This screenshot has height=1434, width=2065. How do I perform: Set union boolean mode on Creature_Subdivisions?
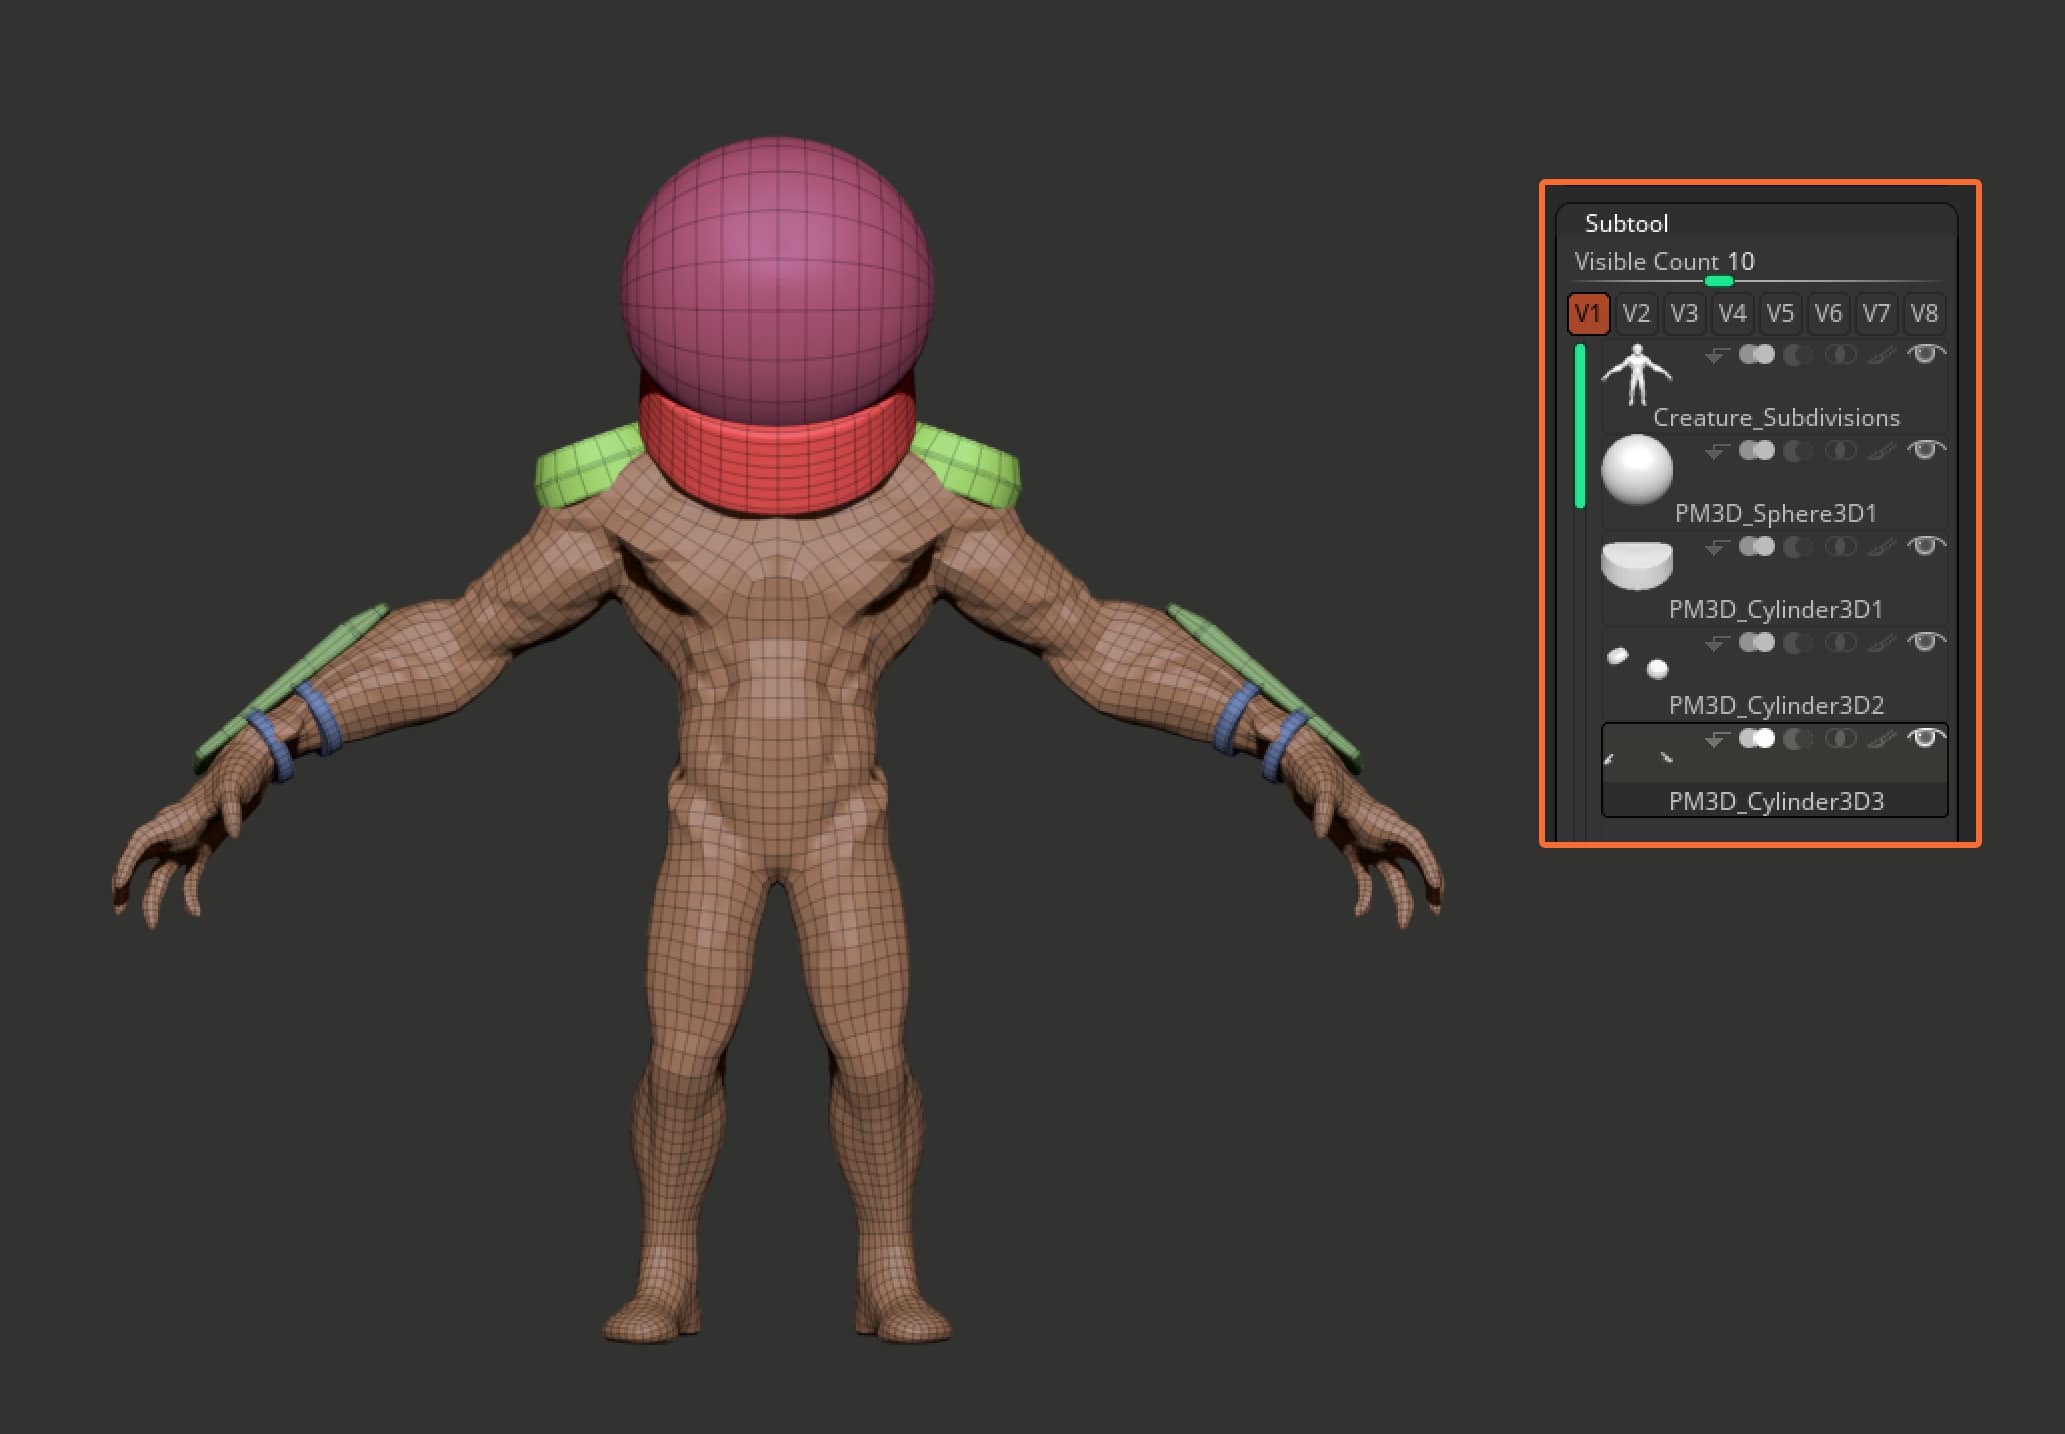[1756, 354]
